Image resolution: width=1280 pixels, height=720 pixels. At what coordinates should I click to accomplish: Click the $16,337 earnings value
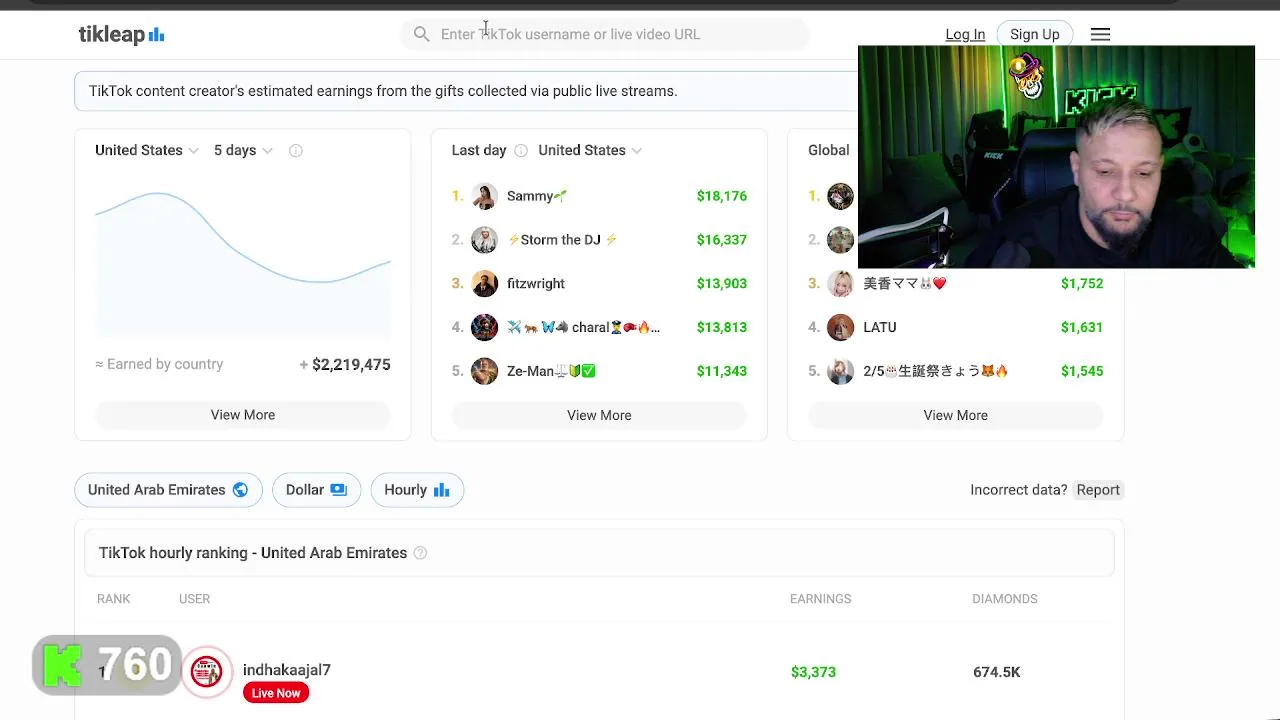click(722, 240)
